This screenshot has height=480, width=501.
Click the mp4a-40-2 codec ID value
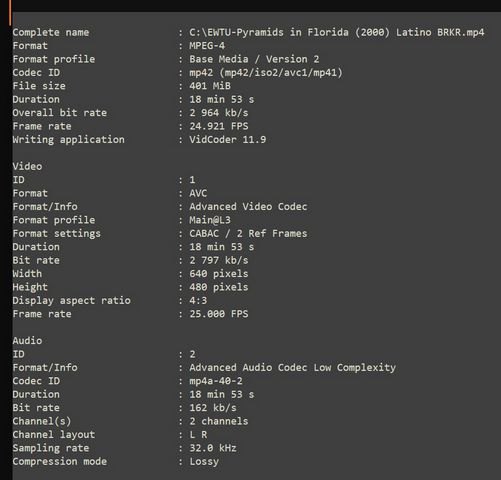(216, 381)
